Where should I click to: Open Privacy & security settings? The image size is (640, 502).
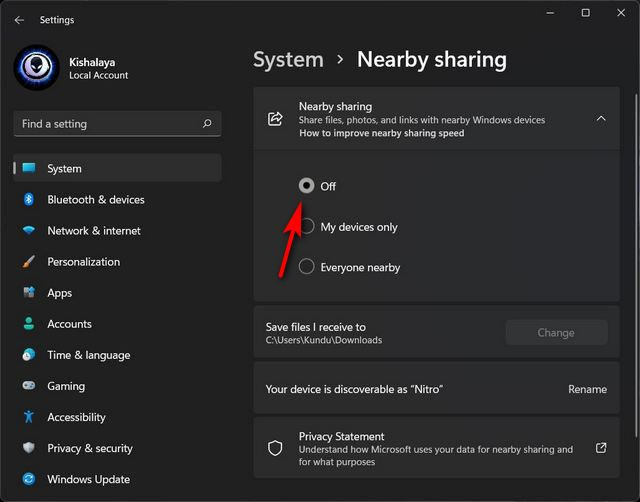[x=118, y=448]
